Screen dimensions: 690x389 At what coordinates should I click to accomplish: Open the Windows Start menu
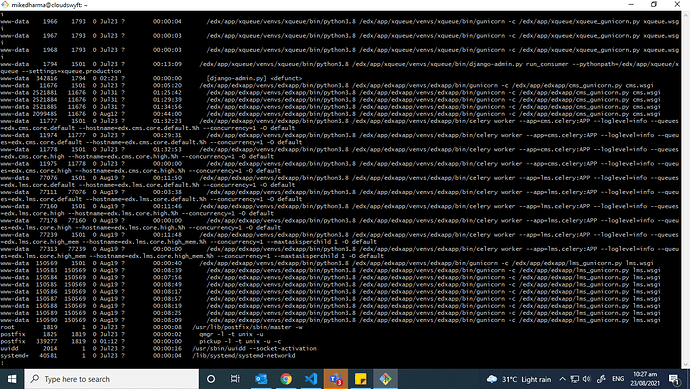(12, 379)
